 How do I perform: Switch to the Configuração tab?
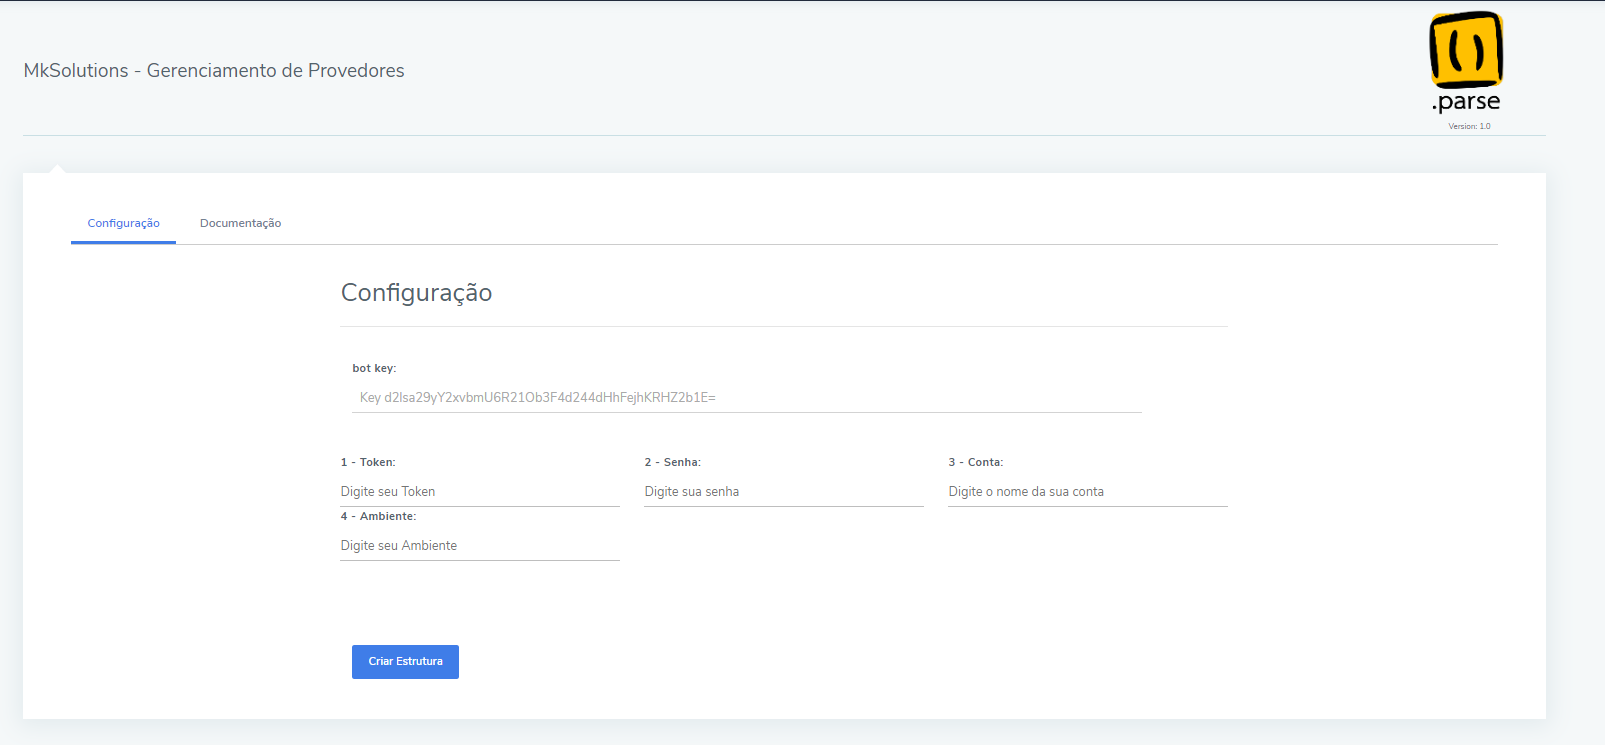pyautogui.click(x=123, y=223)
